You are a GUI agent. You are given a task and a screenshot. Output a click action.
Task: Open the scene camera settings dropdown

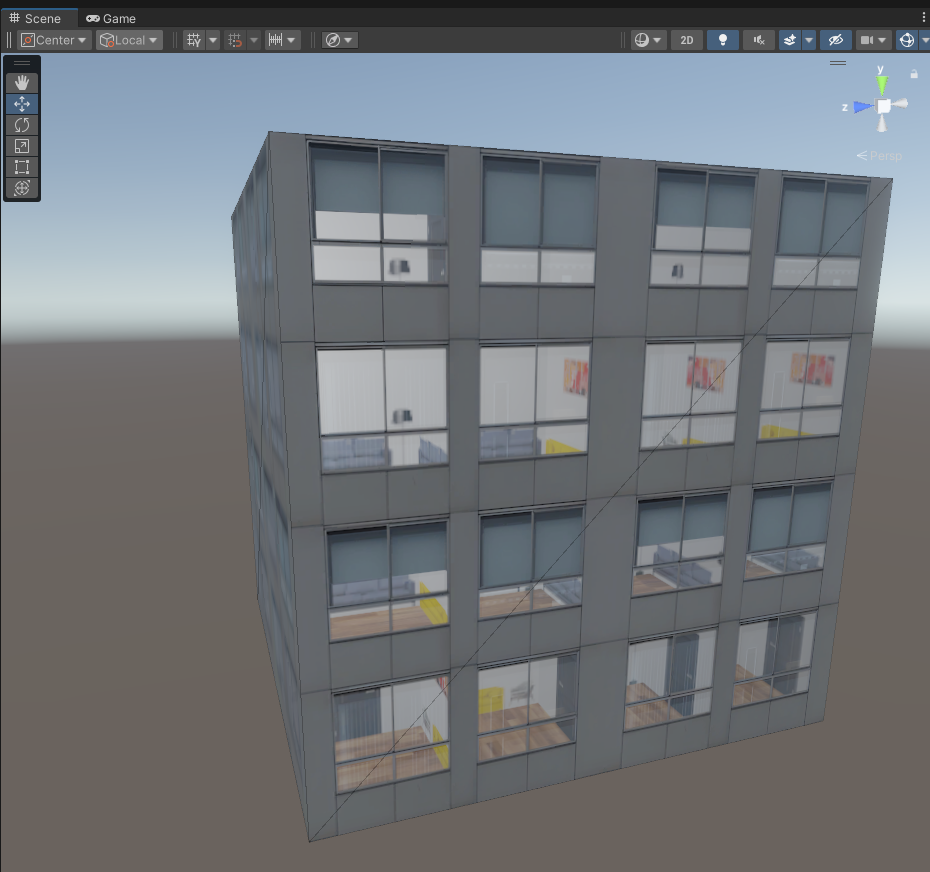click(x=873, y=40)
